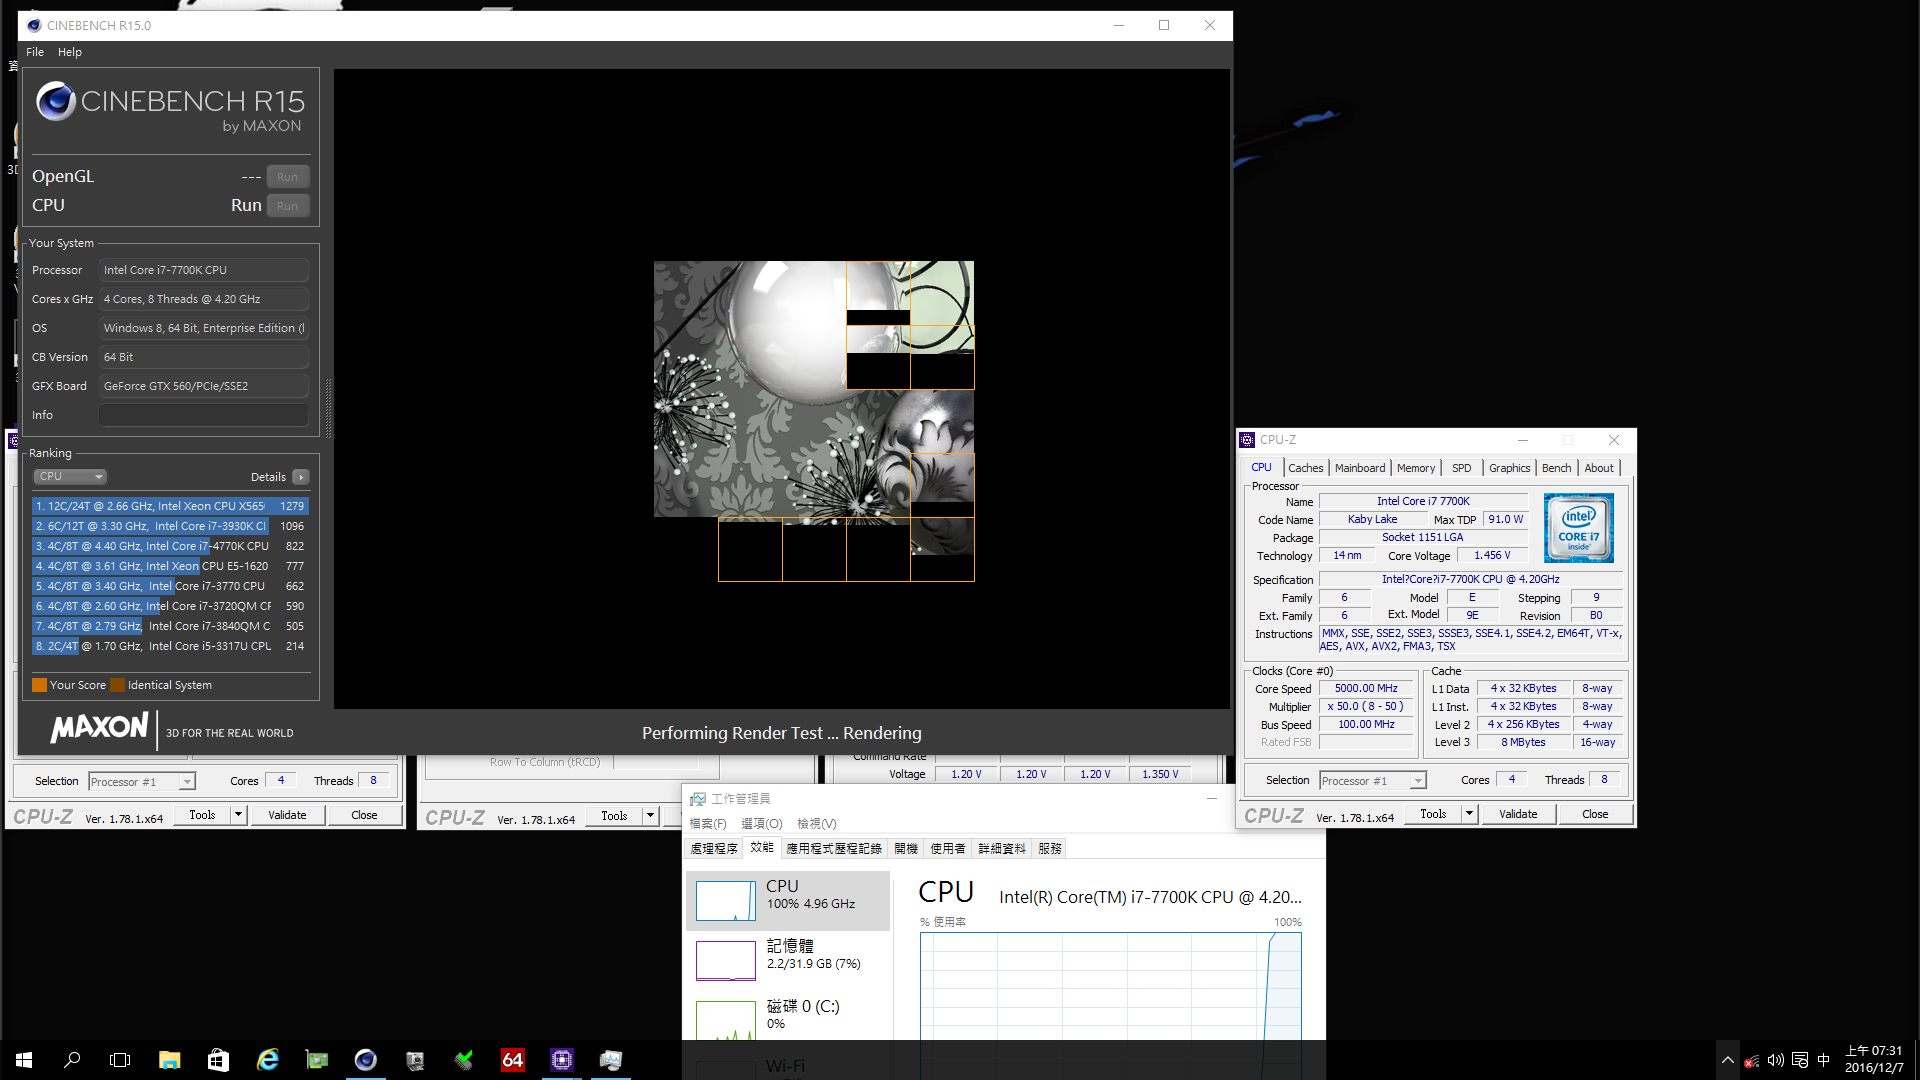Switch to the About tab in CPU-Z

click(1598, 468)
